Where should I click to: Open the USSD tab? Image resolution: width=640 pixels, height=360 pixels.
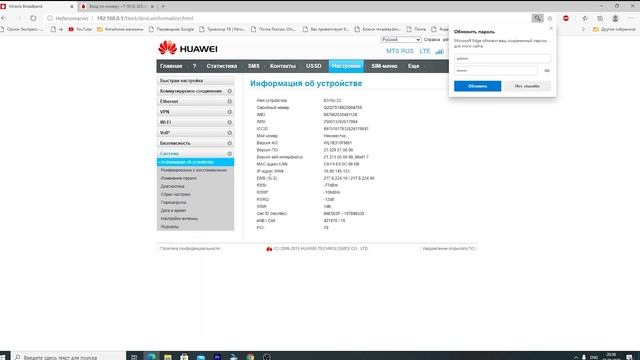(313, 66)
